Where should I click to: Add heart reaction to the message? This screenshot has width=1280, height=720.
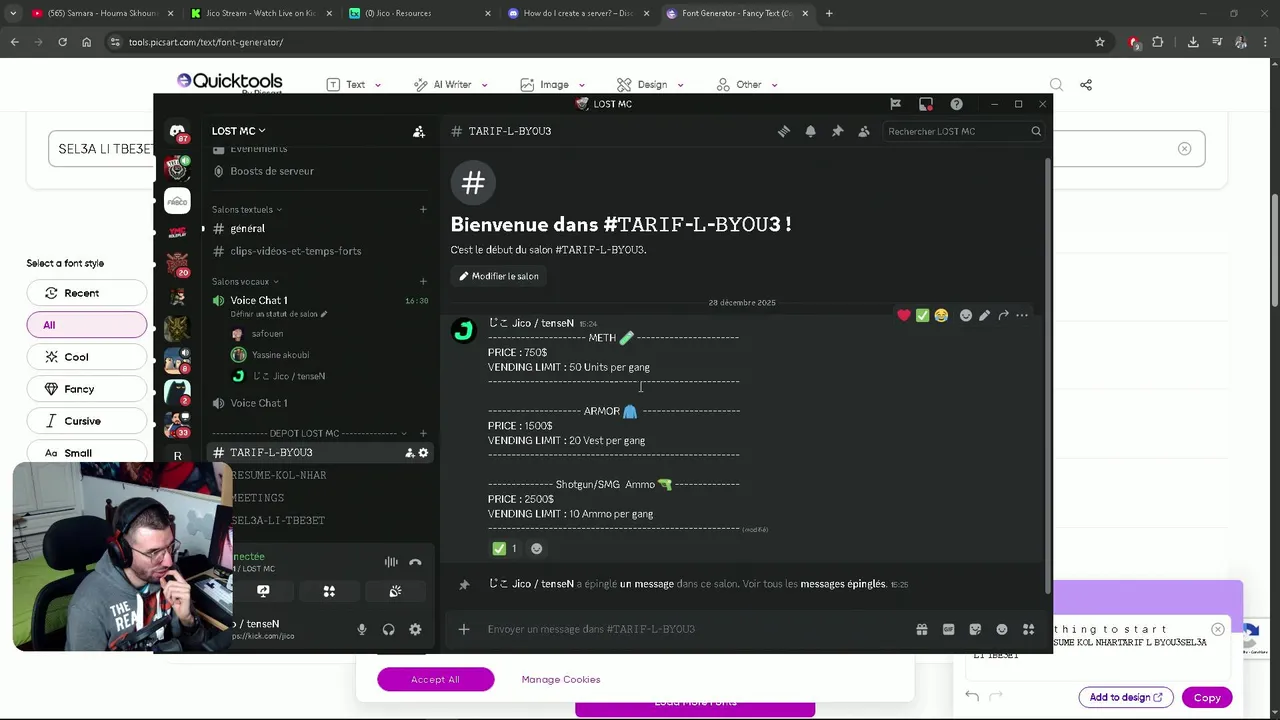(904, 315)
